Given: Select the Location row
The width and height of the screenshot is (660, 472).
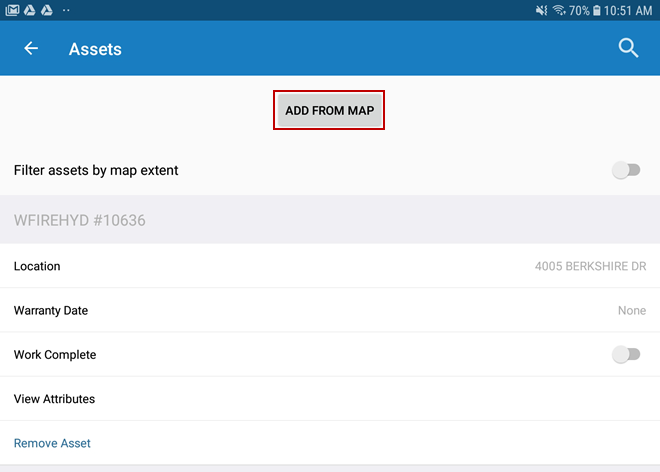Looking at the screenshot, I should click(37, 267).
